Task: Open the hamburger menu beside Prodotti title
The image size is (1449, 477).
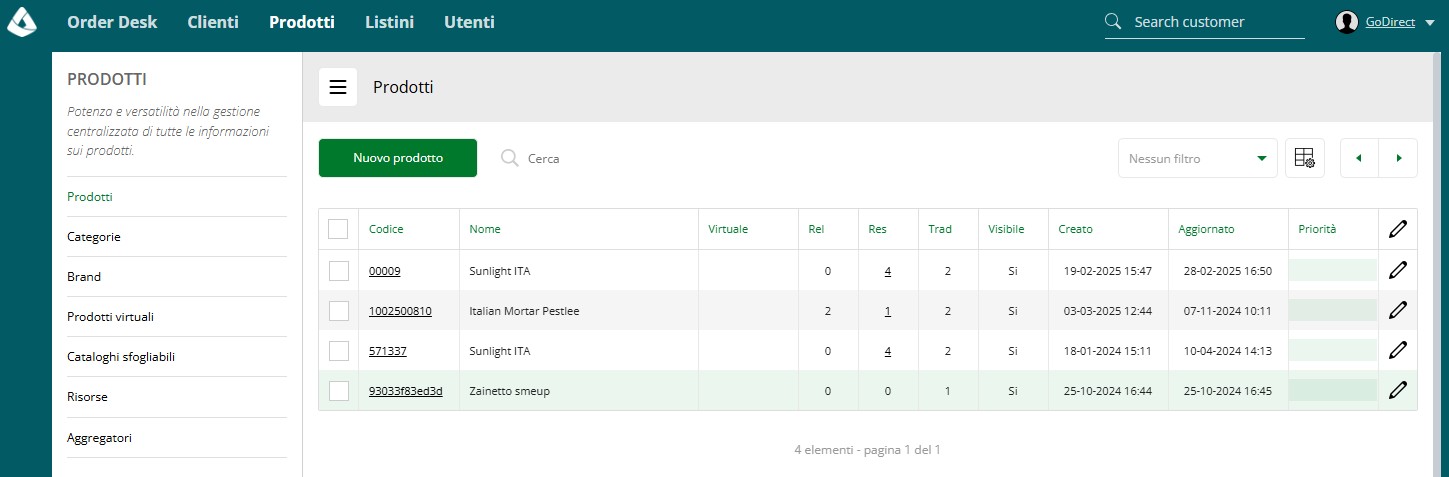Action: pyautogui.click(x=338, y=87)
